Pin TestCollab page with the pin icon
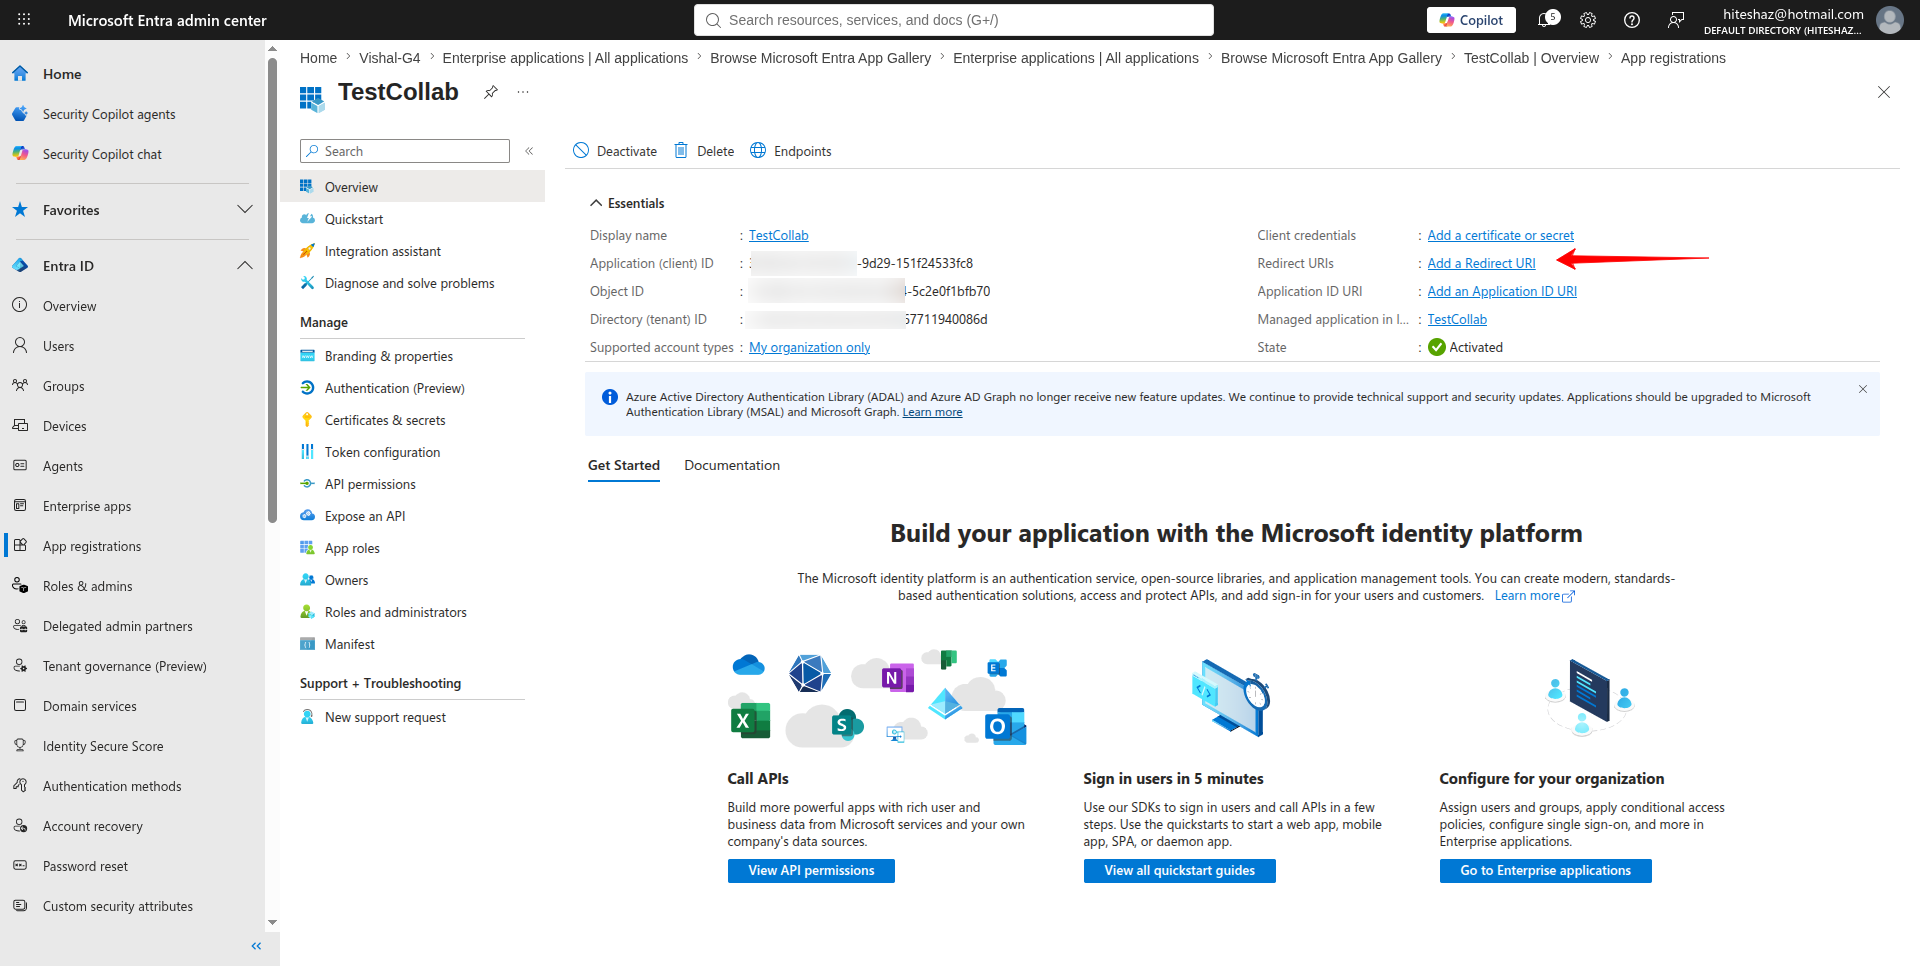 point(491,92)
